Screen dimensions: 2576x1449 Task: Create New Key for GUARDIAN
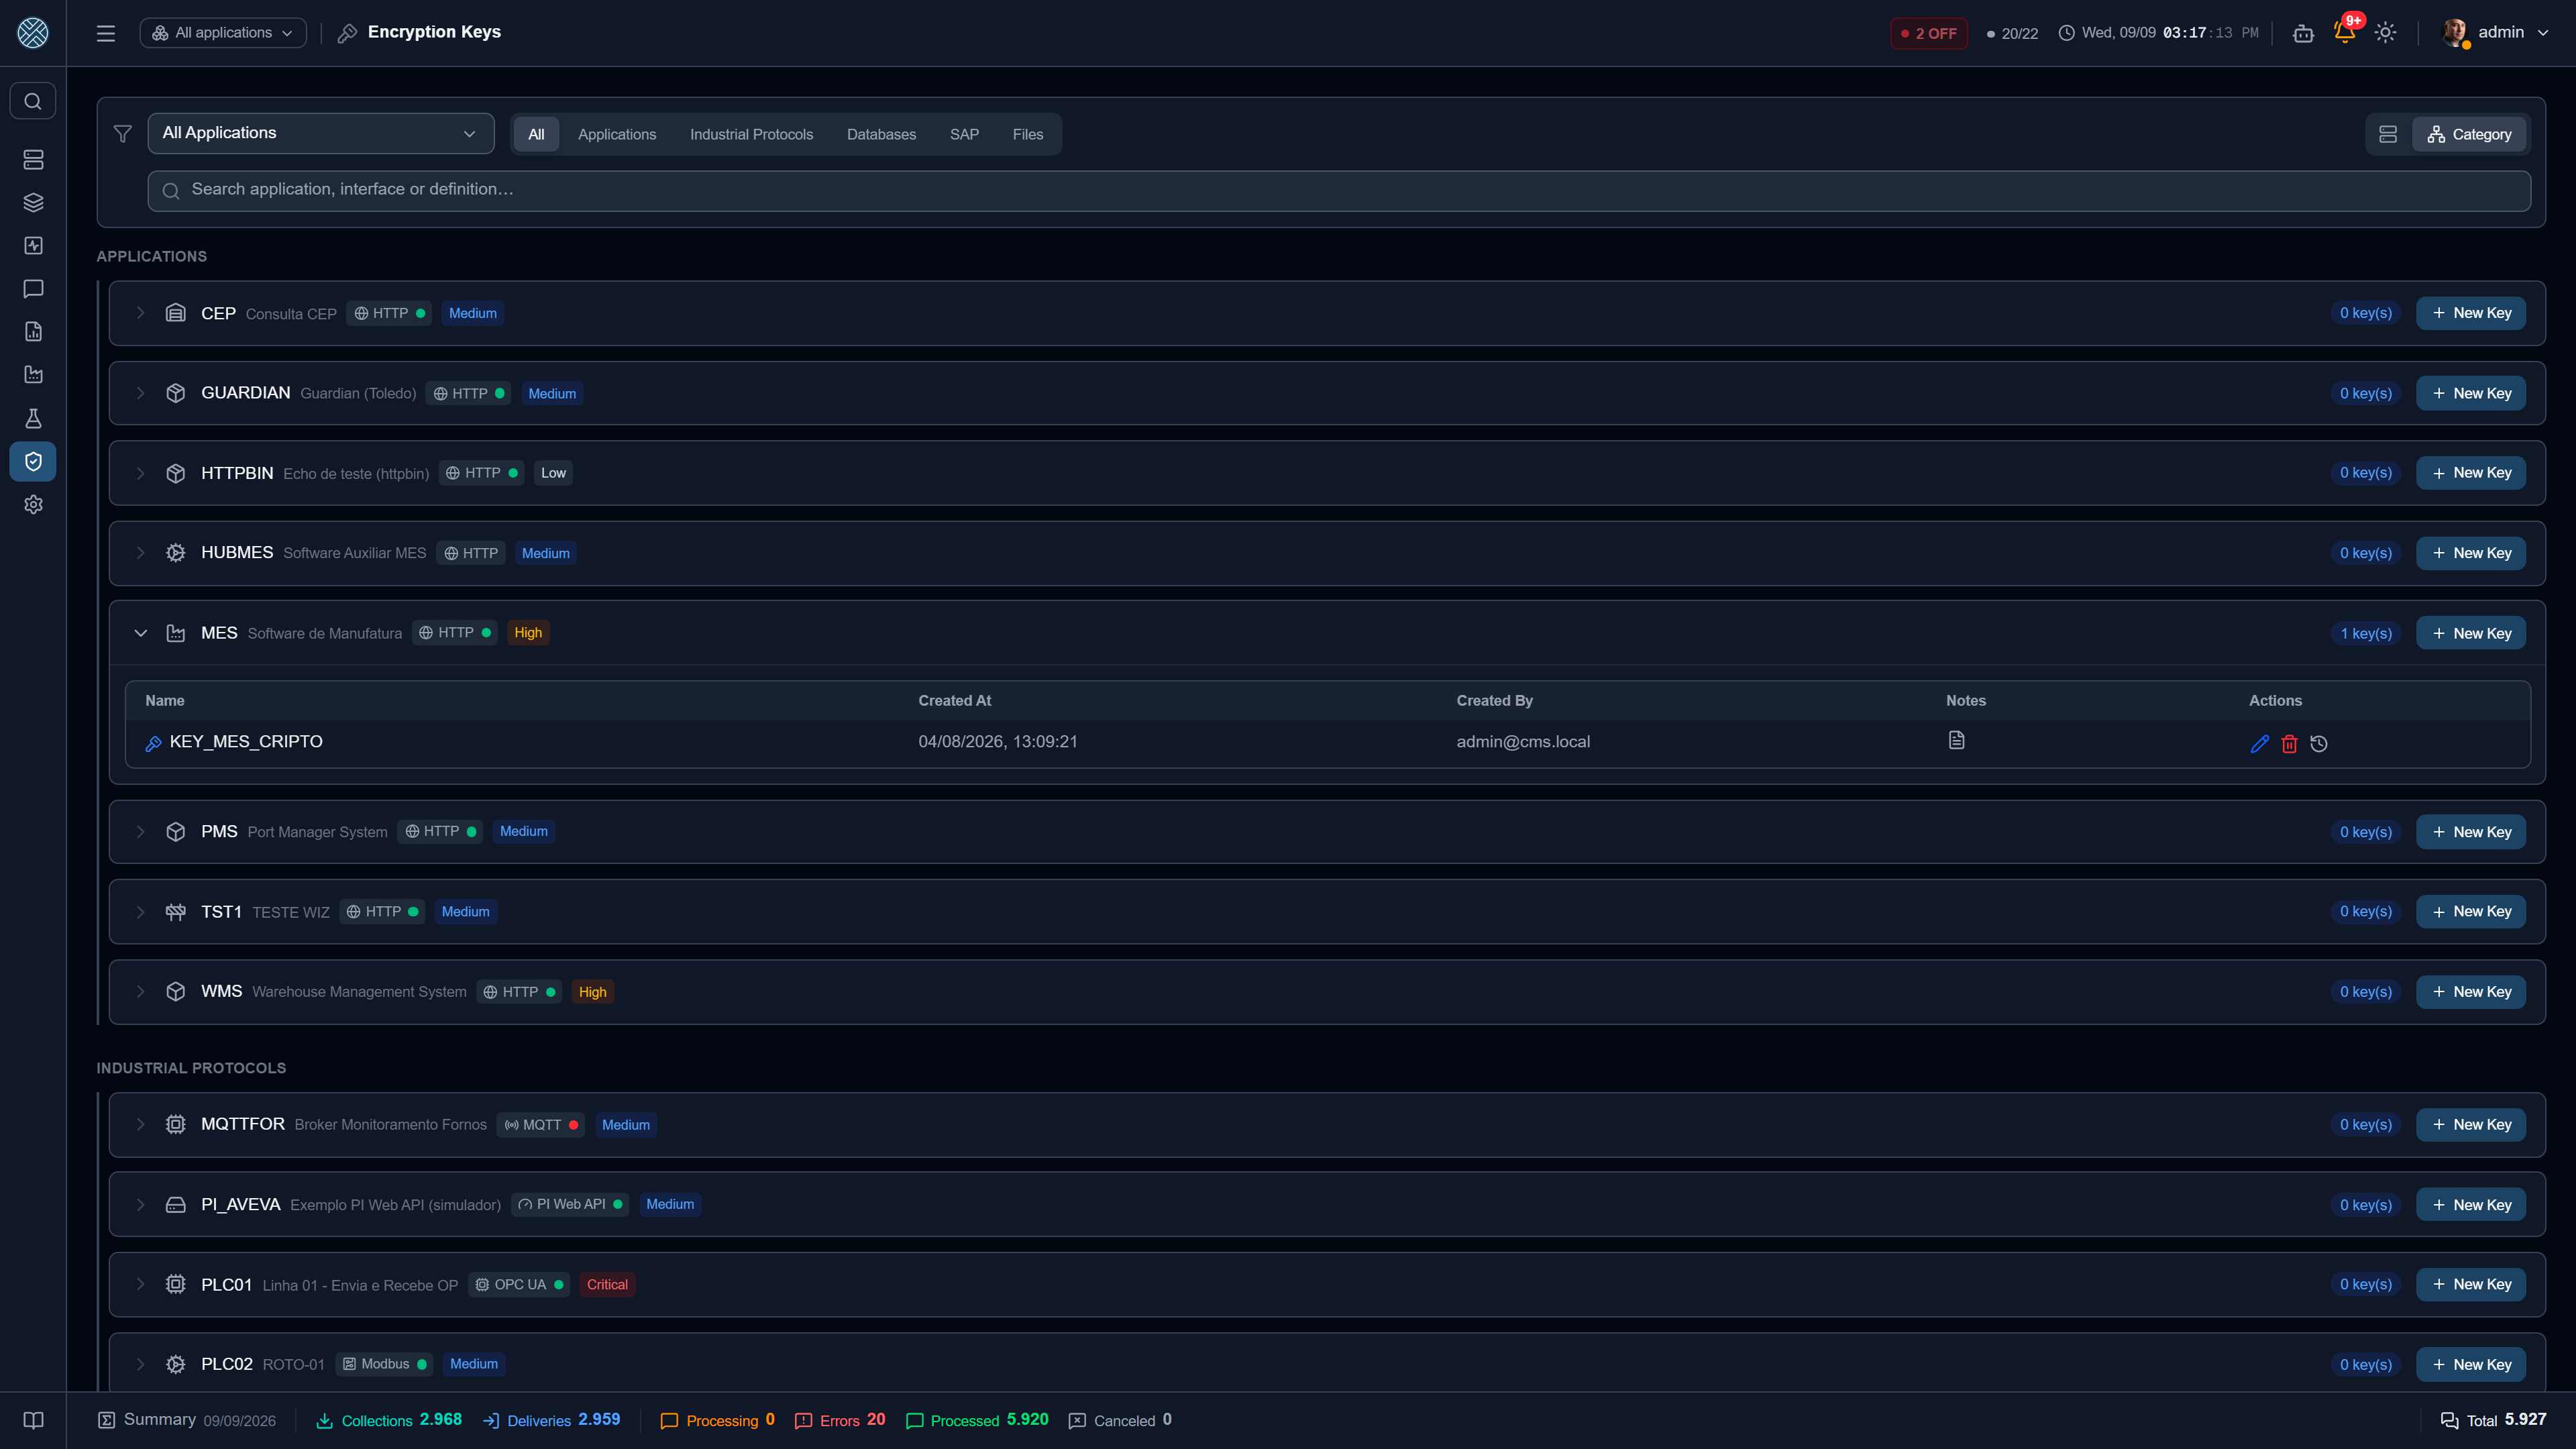2471,393
